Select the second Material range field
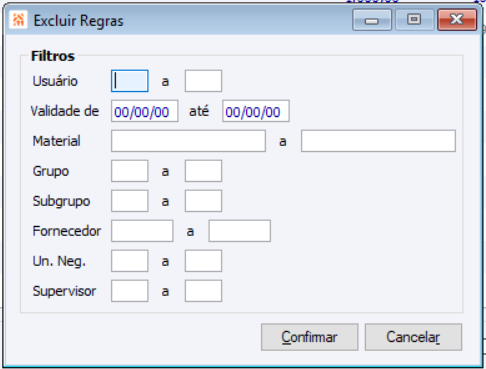Image resolution: width=486 pixels, height=369 pixels. (x=378, y=141)
